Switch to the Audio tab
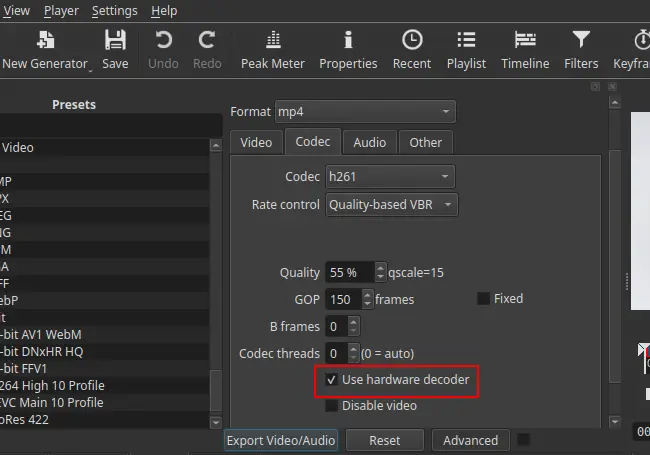This screenshot has width=650, height=455. tap(370, 143)
